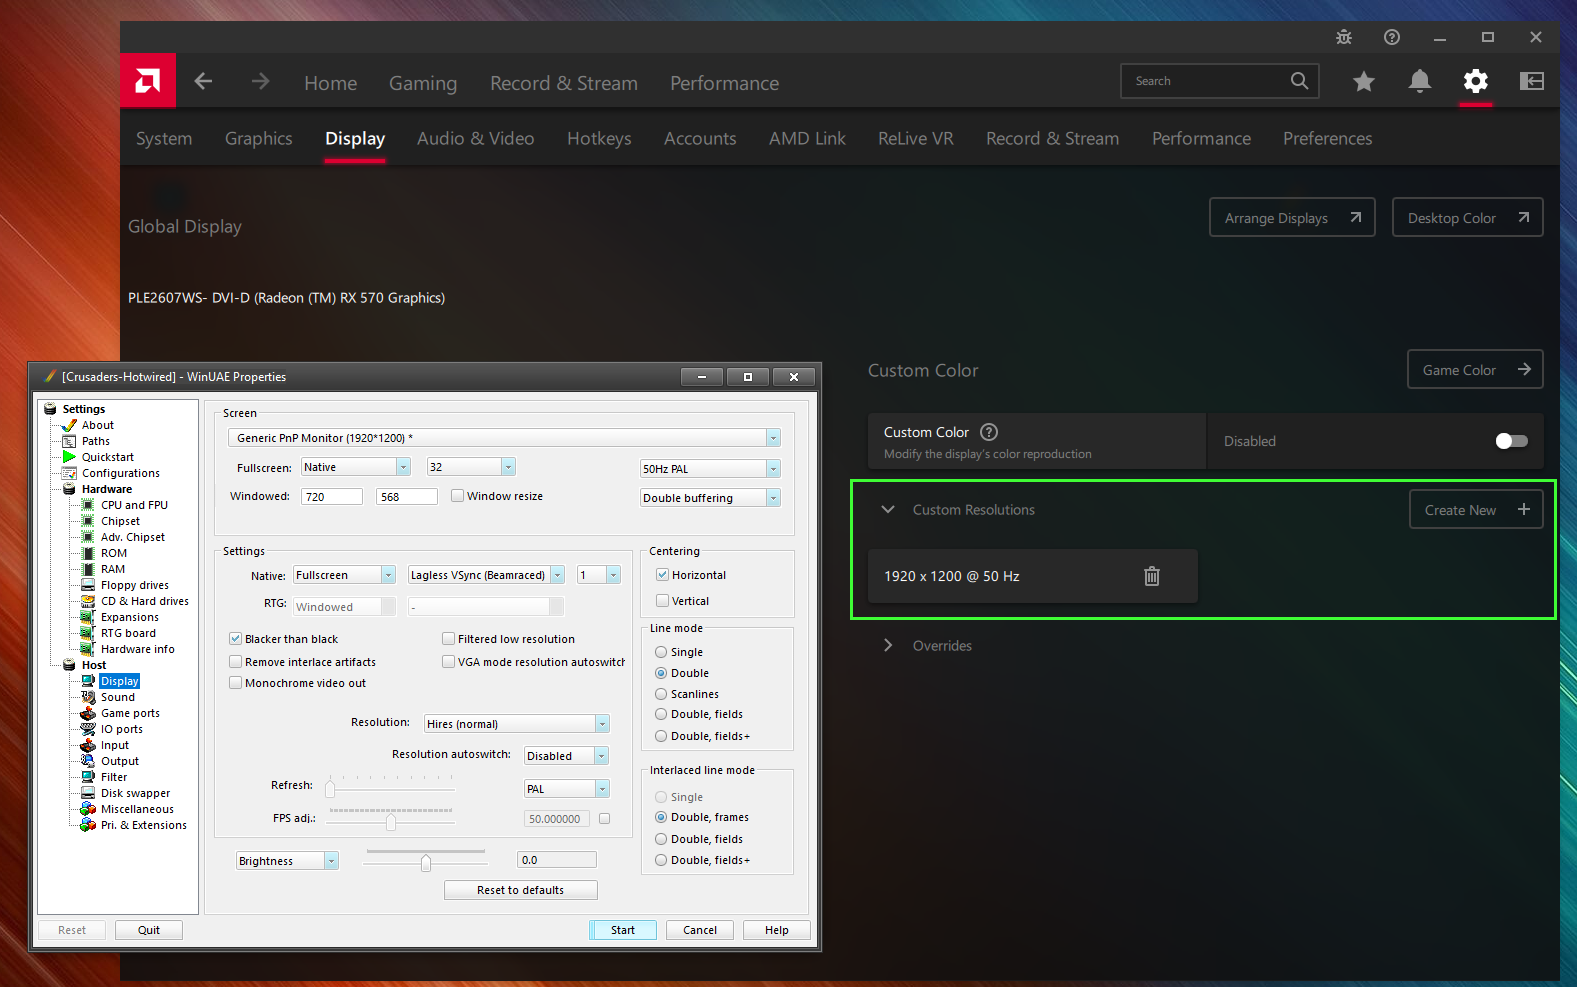Image resolution: width=1577 pixels, height=987 pixels.
Task: Open Arrange Displays
Action: tap(1293, 218)
